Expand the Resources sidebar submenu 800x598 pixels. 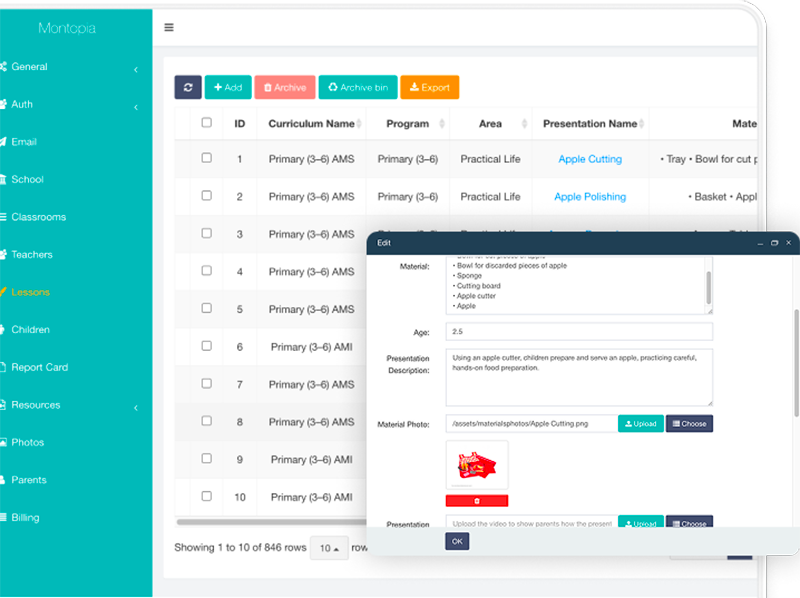pos(36,405)
